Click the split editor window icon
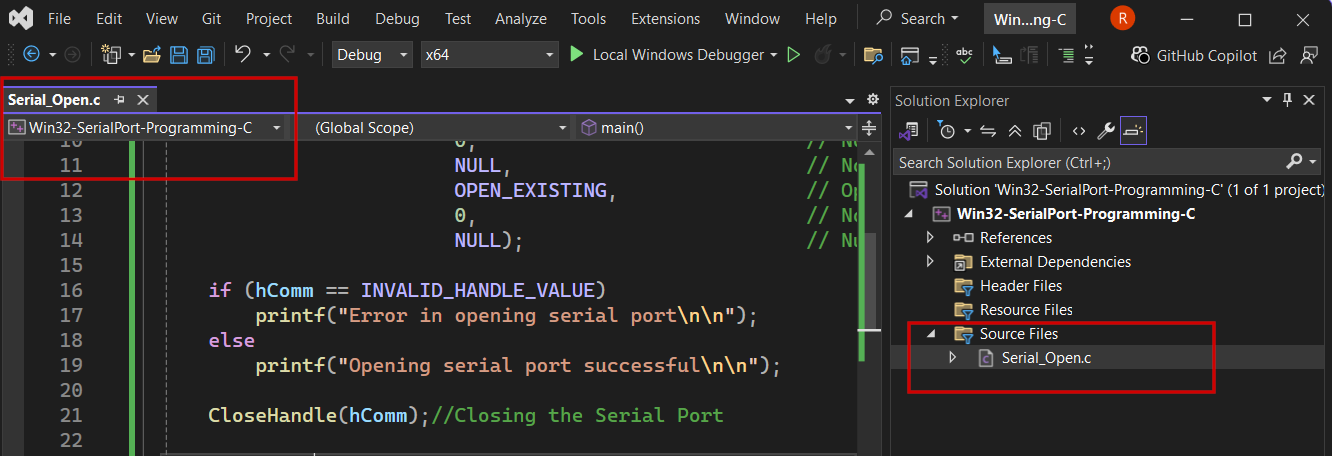1332x456 pixels. point(869,128)
